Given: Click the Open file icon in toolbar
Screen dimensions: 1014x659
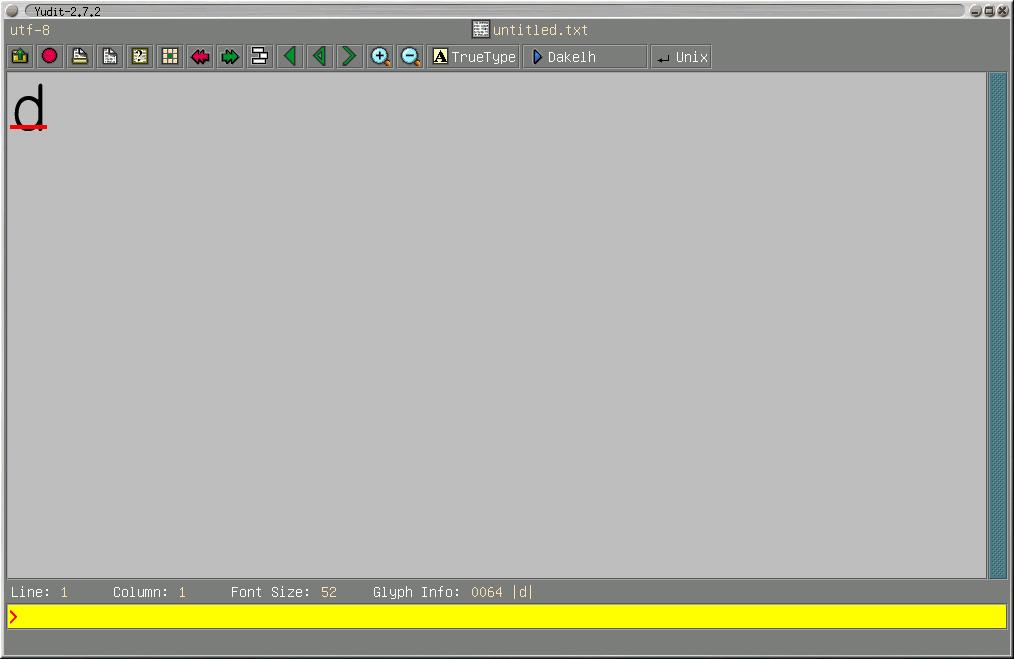Looking at the screenshot, I should click(x=20, y=57).
